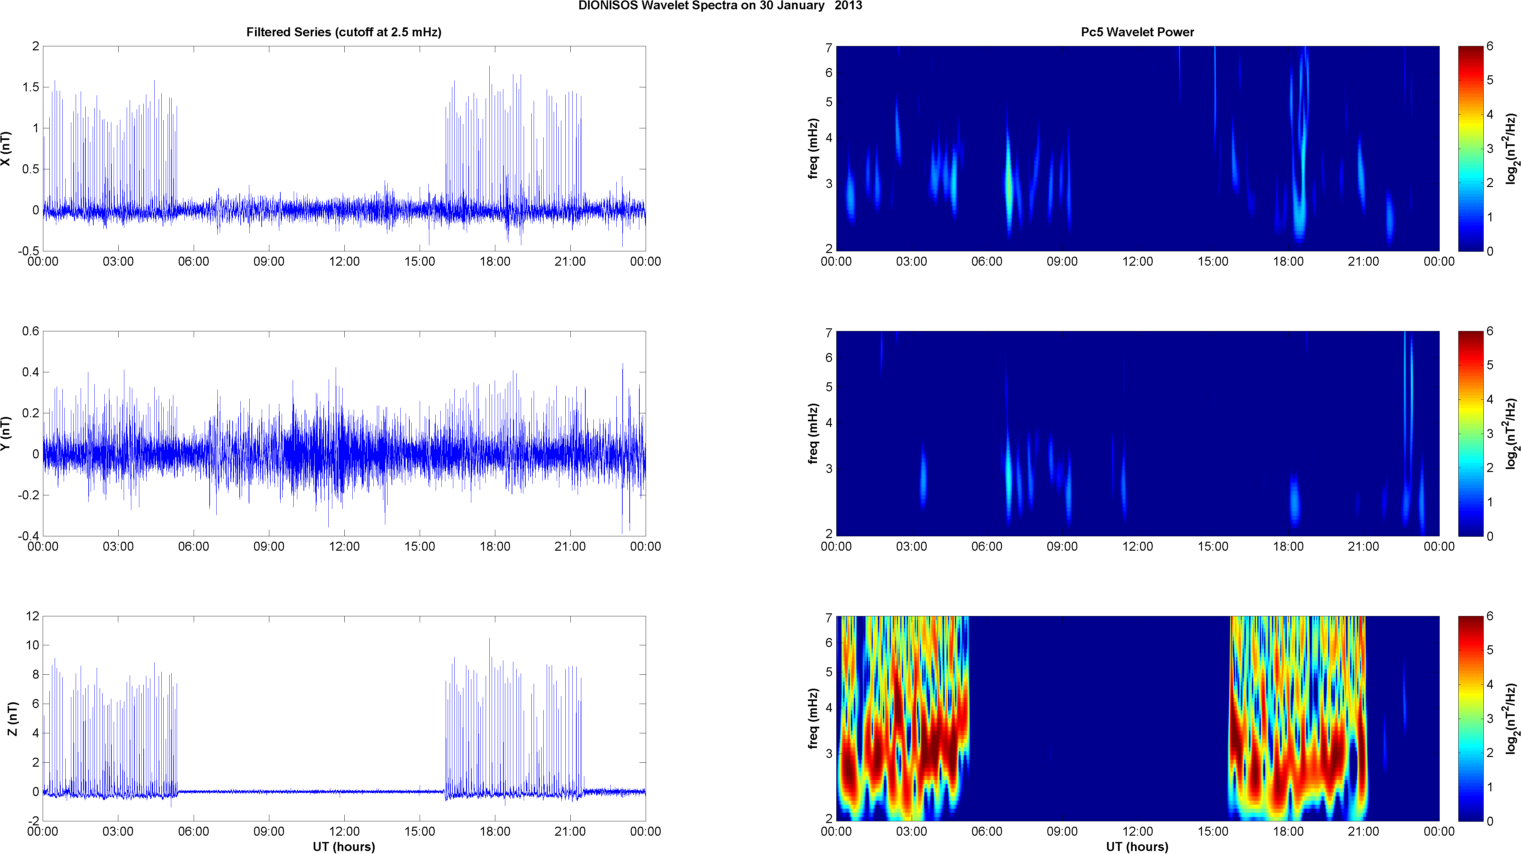Click the DIONISOS Wavelet Spectra main title

(720, 6)
